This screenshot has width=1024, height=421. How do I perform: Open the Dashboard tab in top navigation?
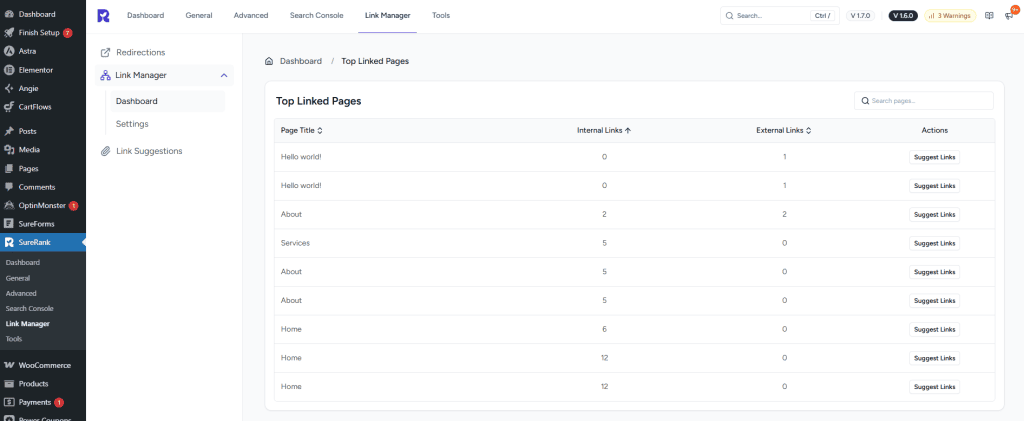[x=146, y=16]
